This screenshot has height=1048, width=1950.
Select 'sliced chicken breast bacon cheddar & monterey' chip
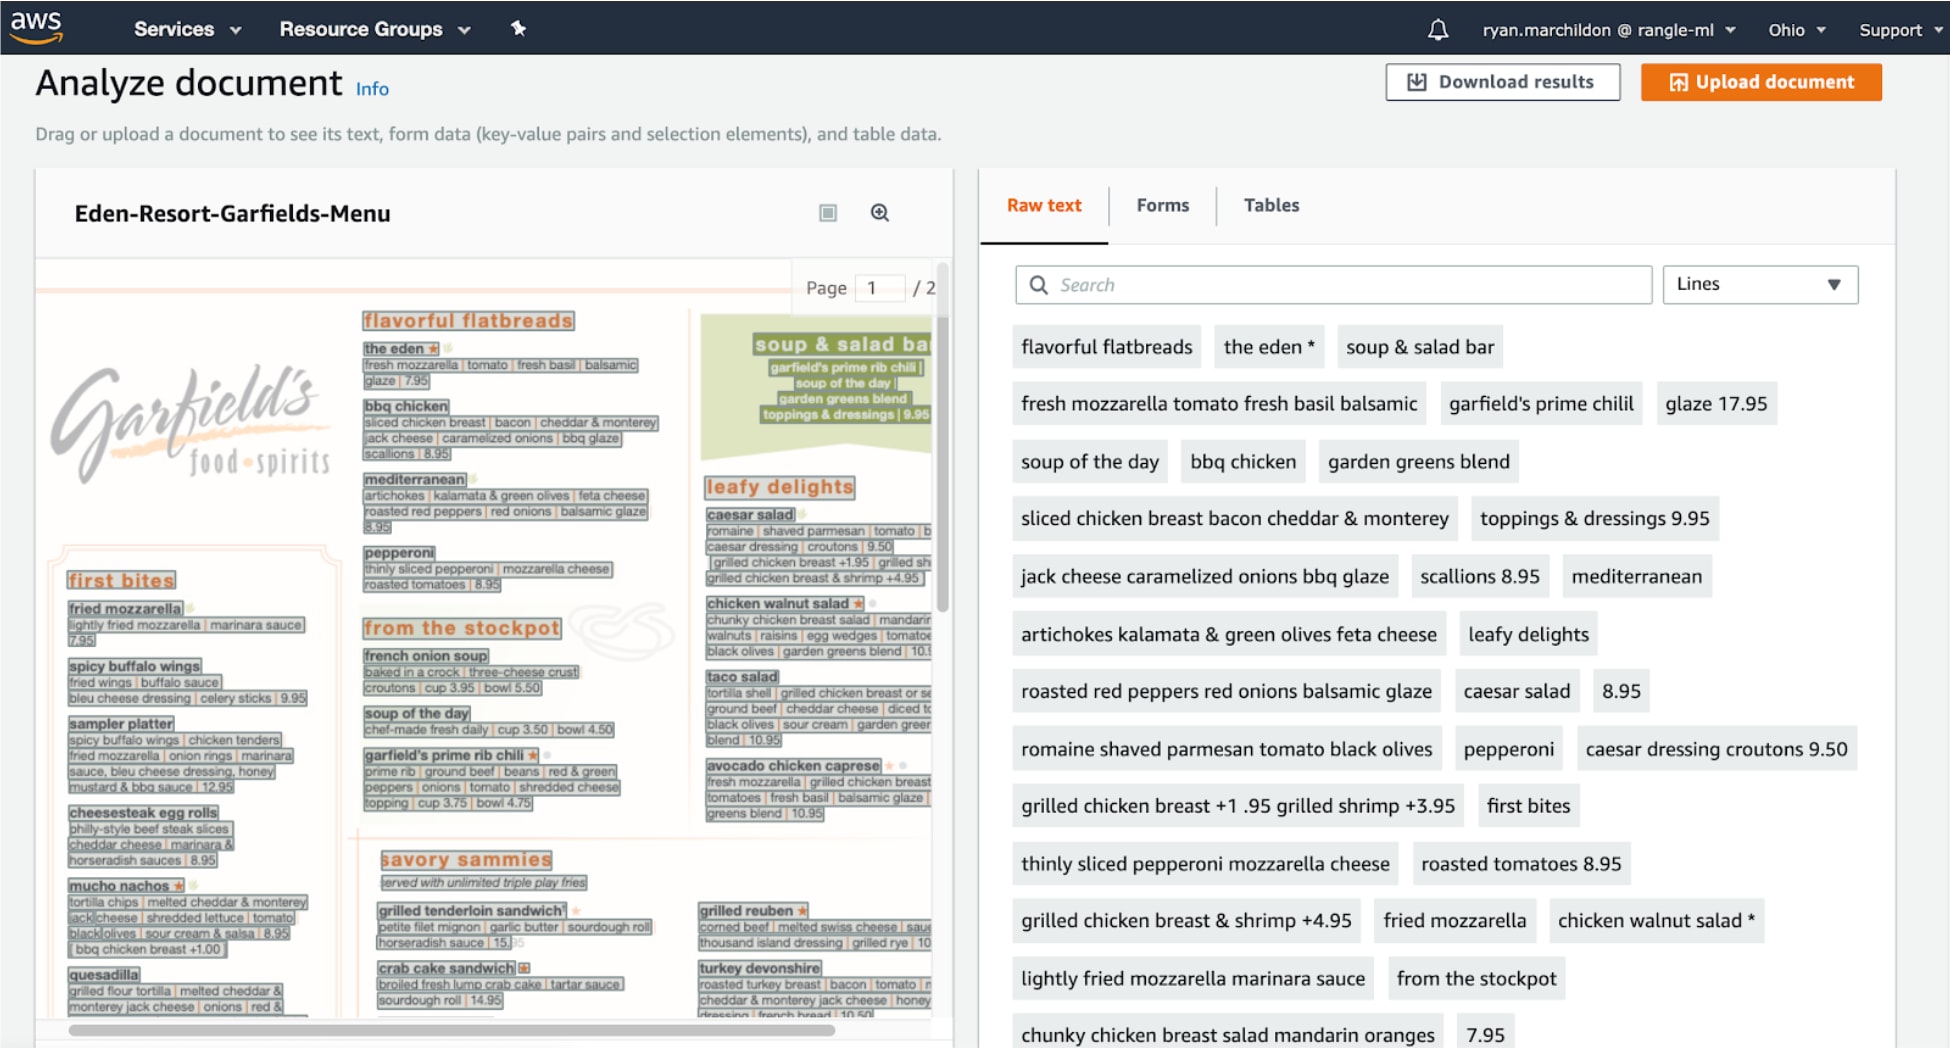[1235, 519]
